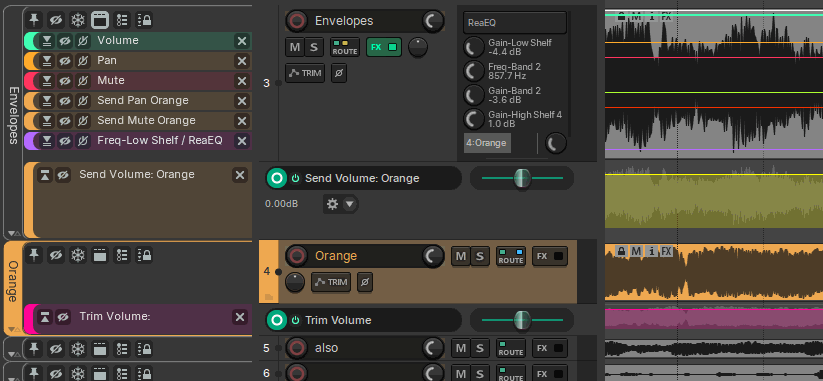Click the pin icon in Orange track panel
The width and height of the screenshot is (823, 381).
coord(34,256)
